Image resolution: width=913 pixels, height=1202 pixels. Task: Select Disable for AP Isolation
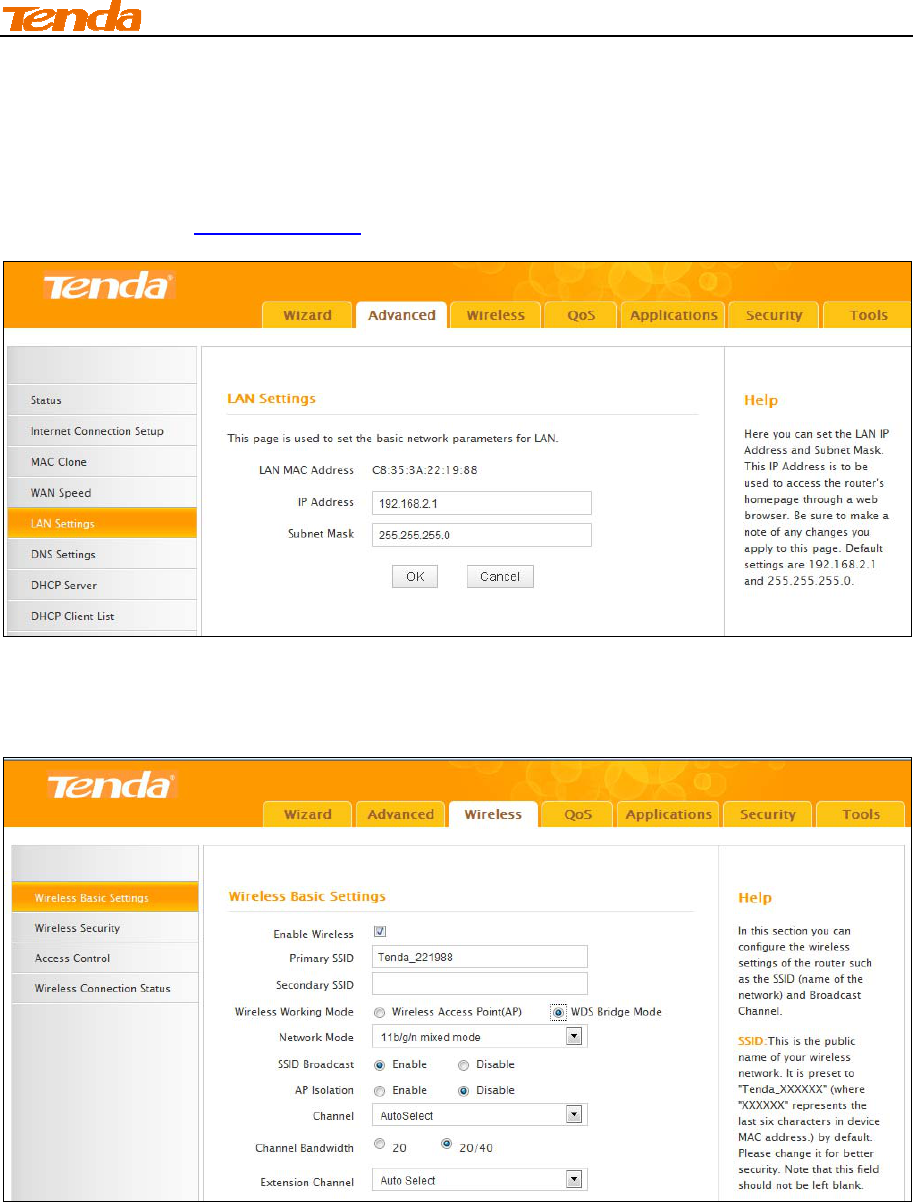coord(463,1091)
